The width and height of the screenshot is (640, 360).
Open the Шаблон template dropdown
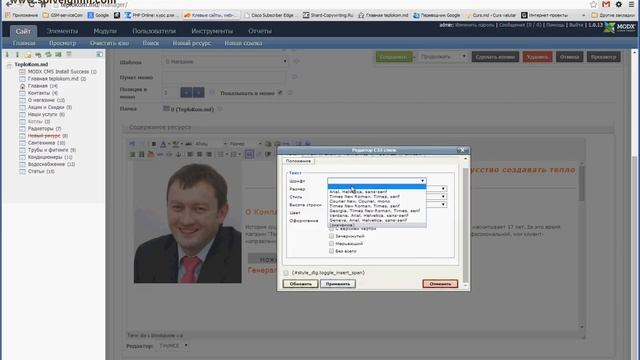pyautogui.click(x=225, y=62)
